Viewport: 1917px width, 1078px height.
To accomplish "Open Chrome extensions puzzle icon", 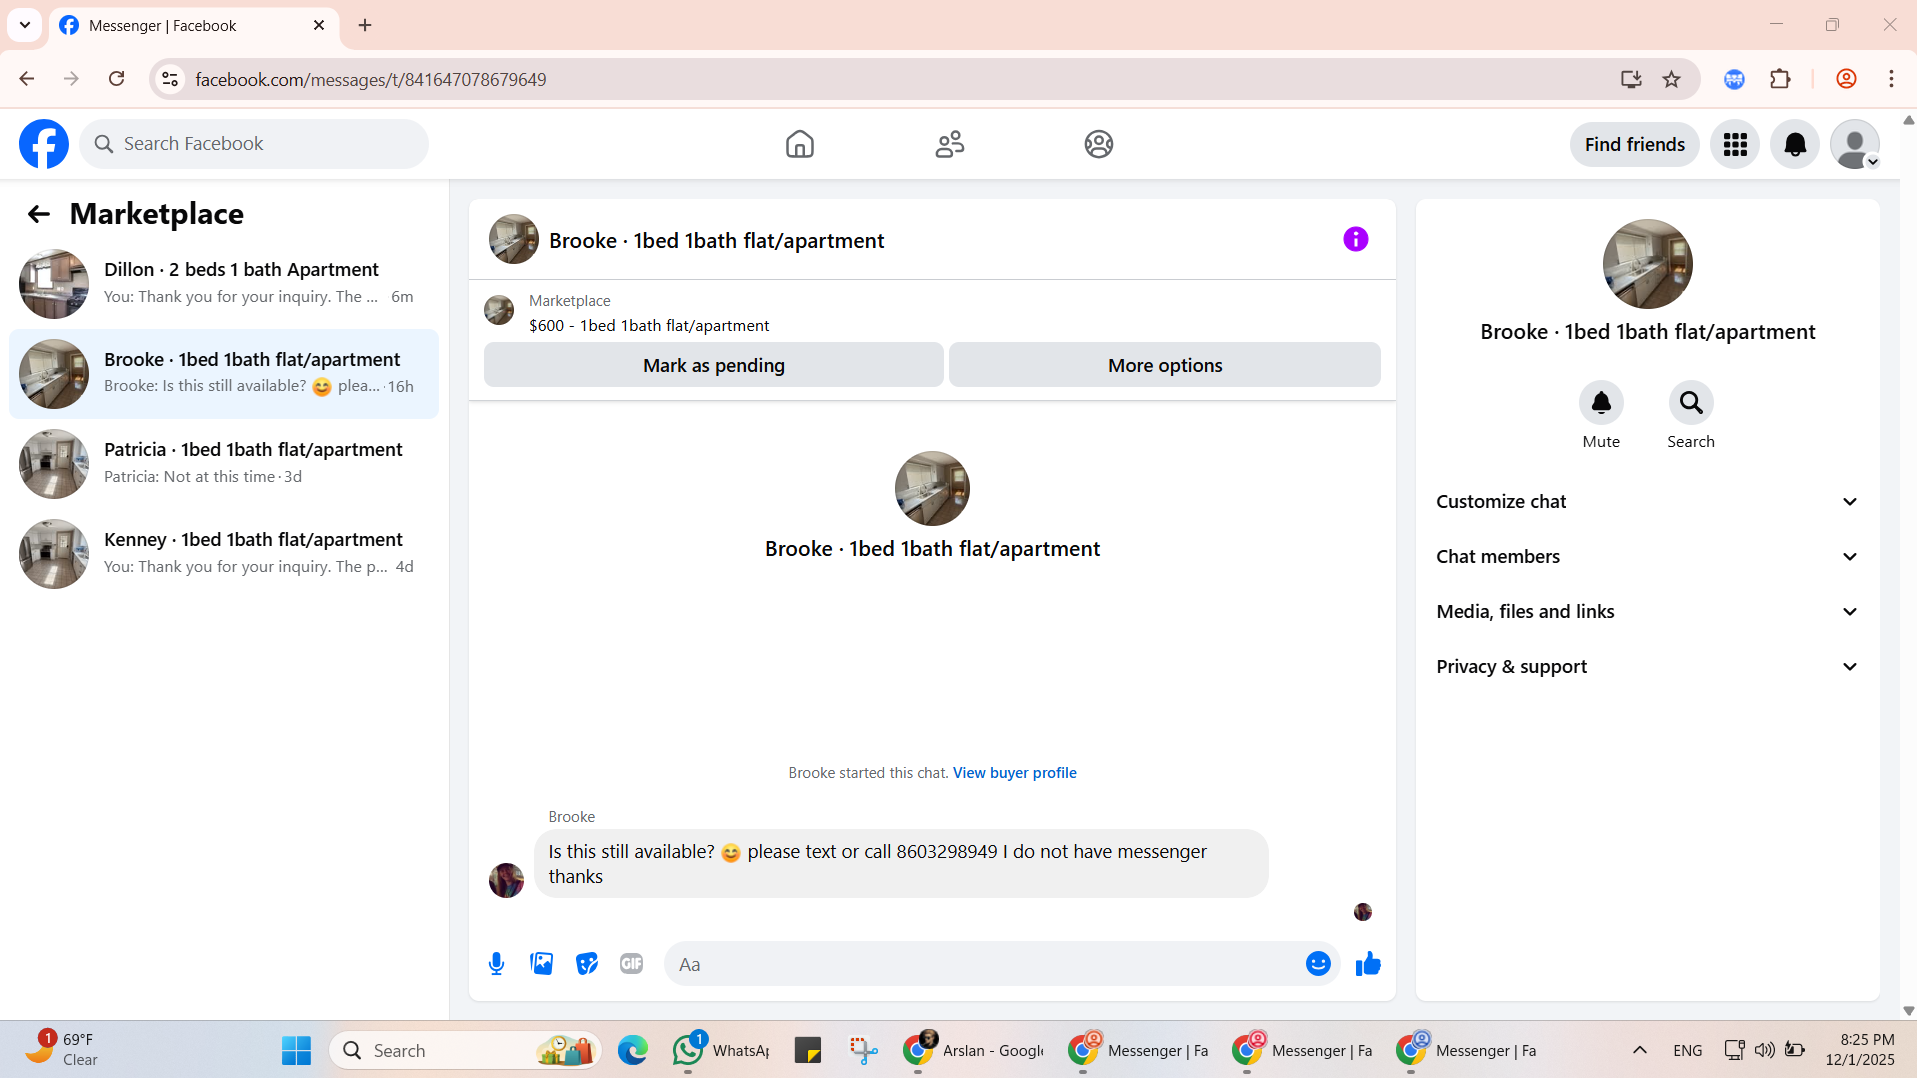I will coord(1780,79).
